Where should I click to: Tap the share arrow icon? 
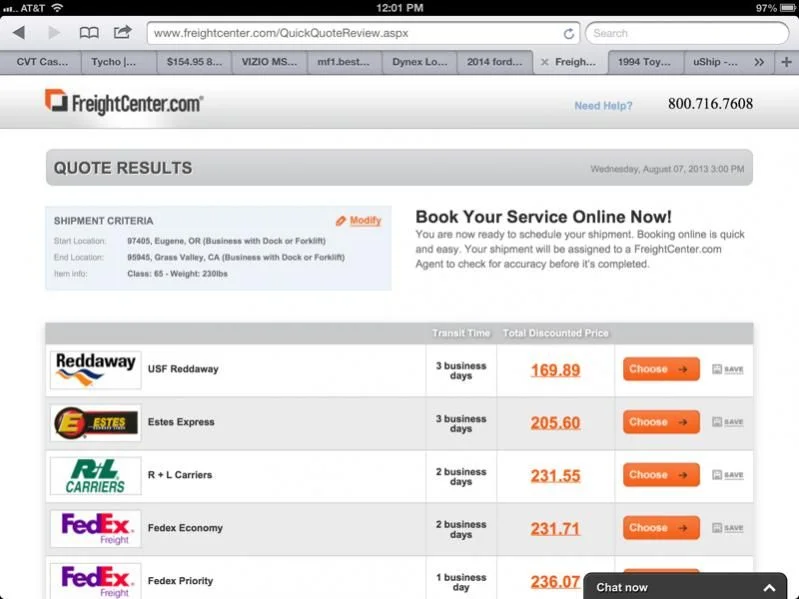click(x=122, y=33)
